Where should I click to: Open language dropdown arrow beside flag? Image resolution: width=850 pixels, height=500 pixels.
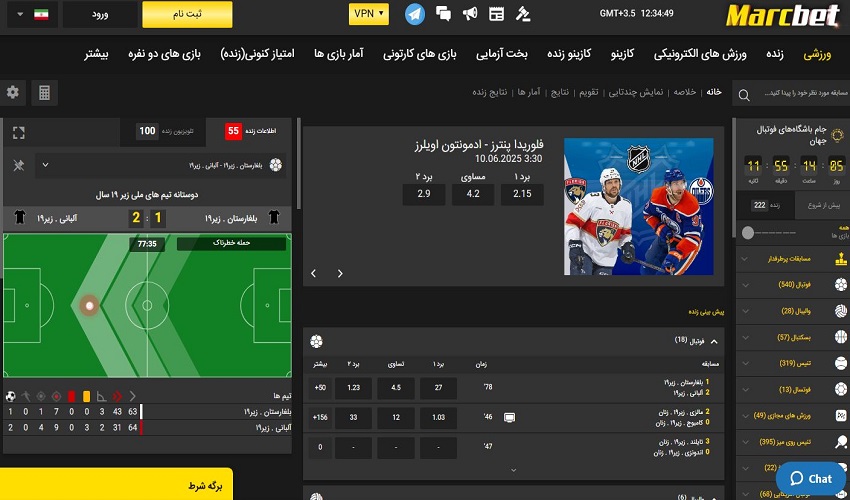pos(21,14)
